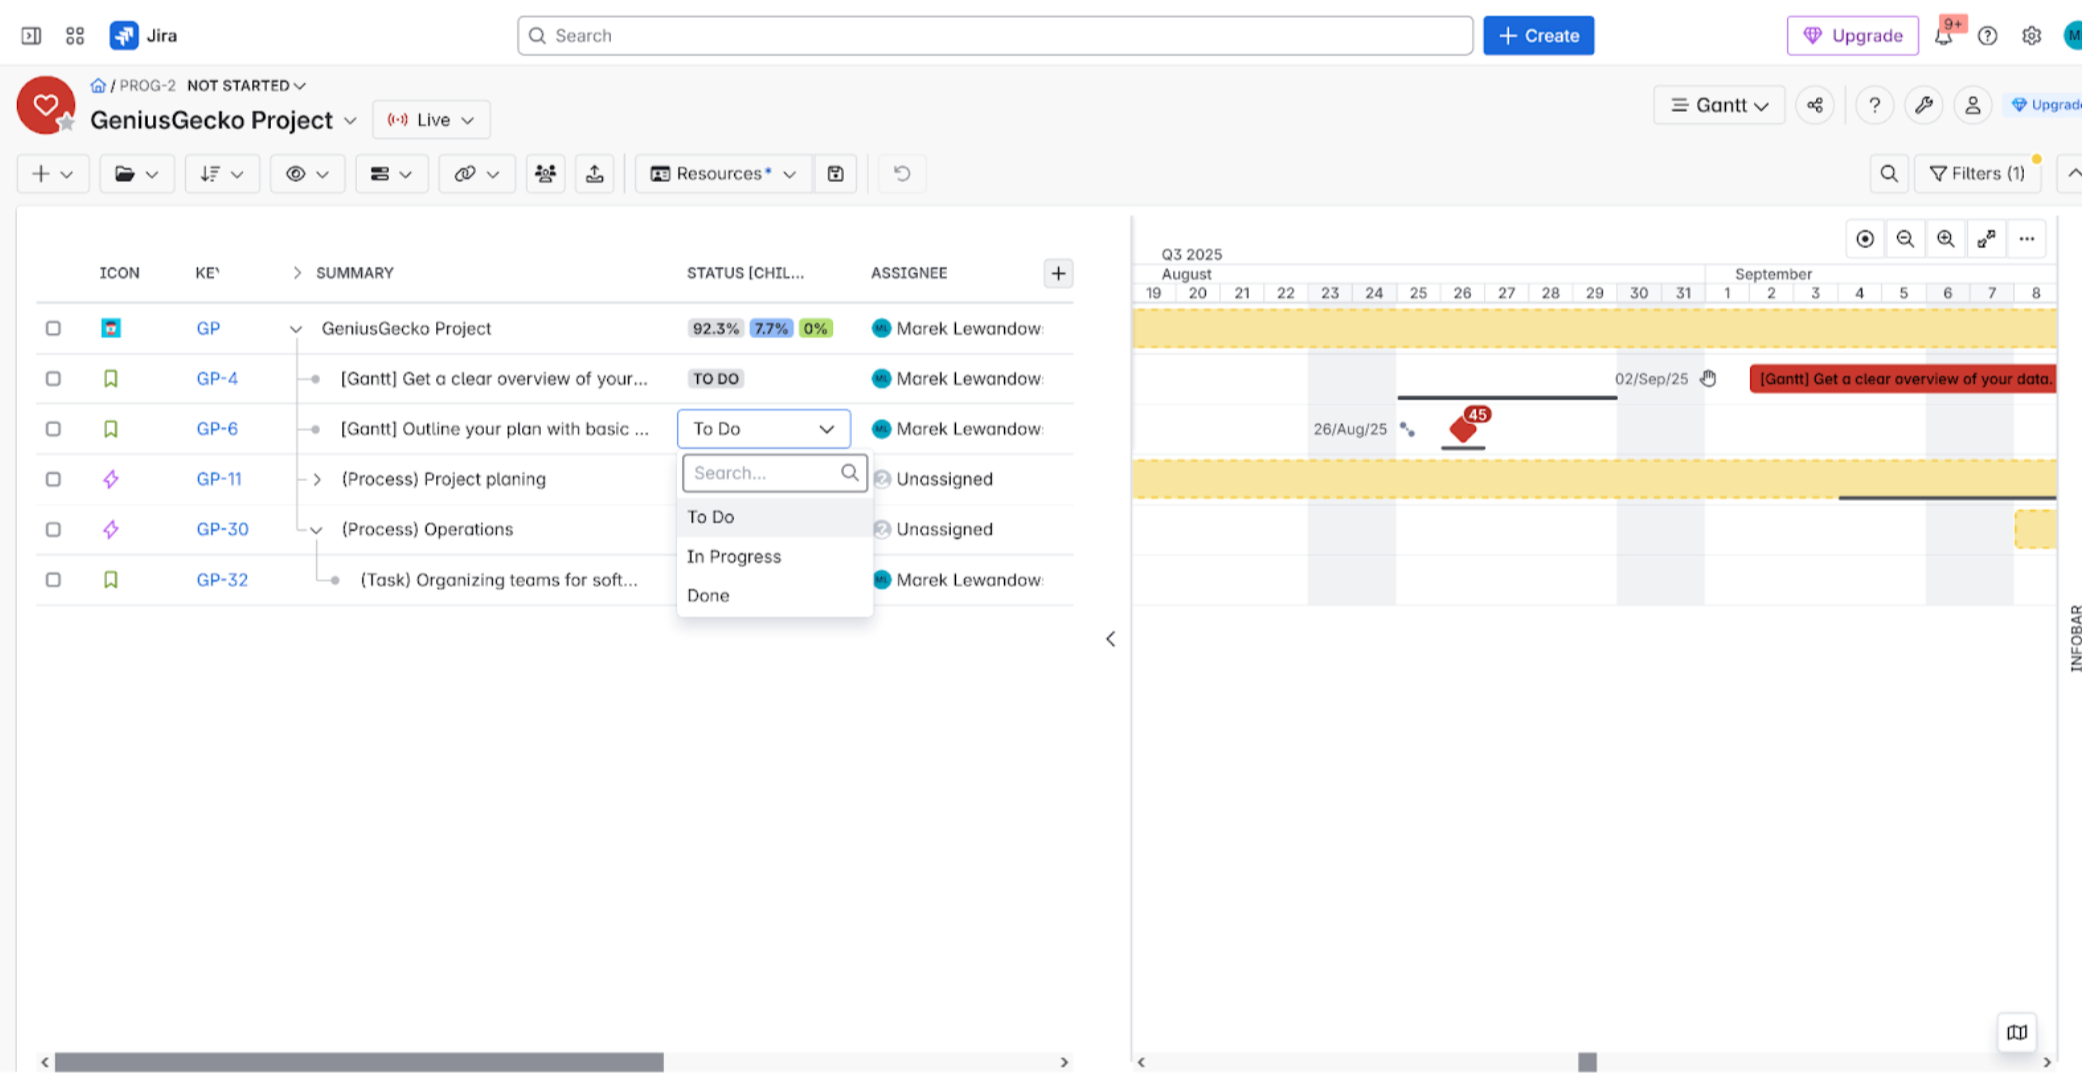The image size is (2082, 1081).
Task: Open the GP-30 issue key link
Action: pos(222,529)
